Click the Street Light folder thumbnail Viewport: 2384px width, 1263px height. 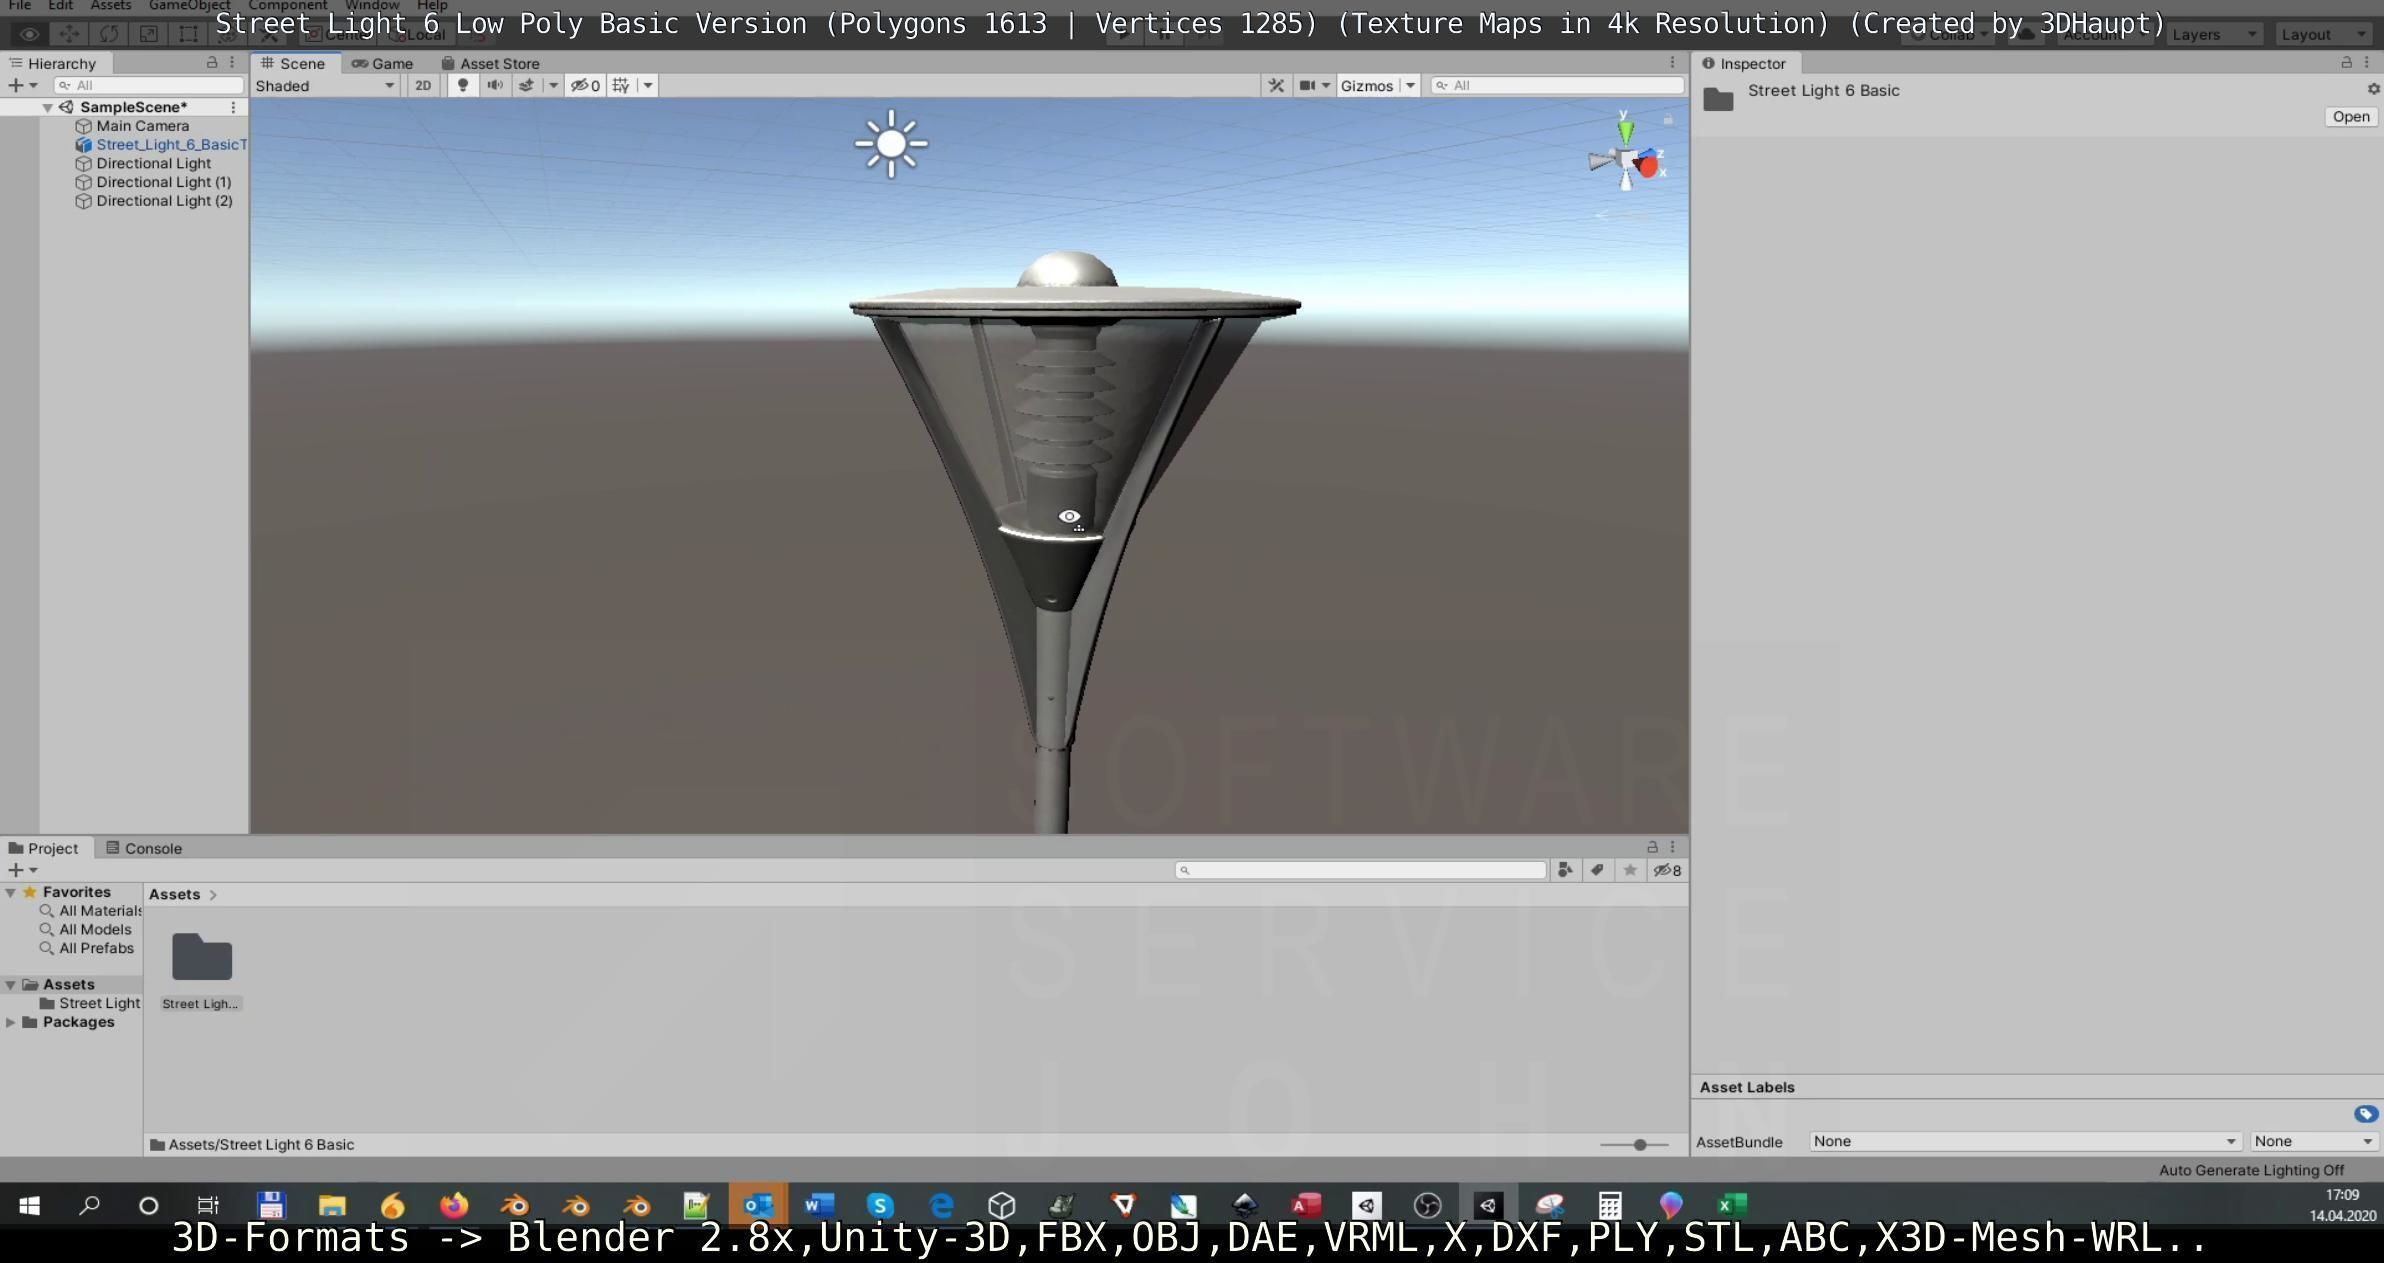tap(202, 957)
